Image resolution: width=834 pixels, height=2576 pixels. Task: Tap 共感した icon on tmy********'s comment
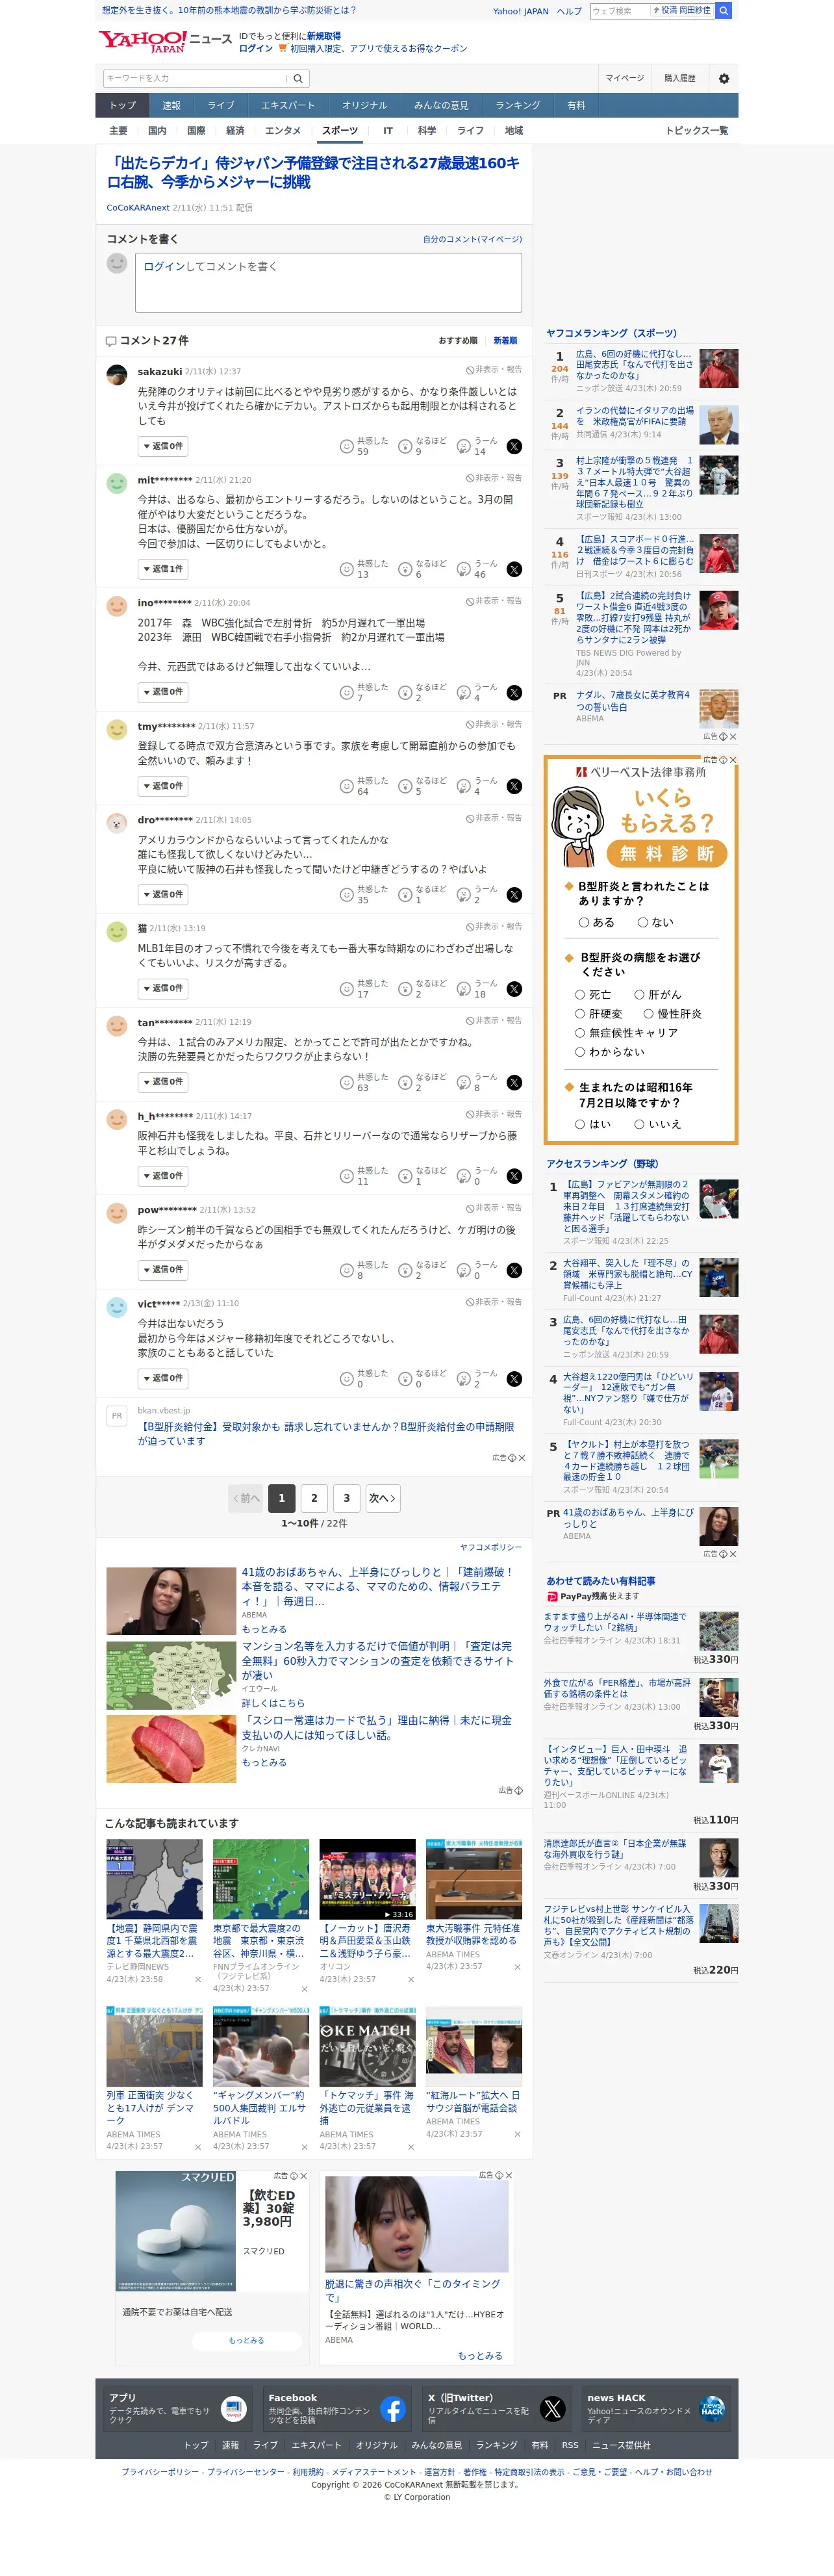[347, 787]
